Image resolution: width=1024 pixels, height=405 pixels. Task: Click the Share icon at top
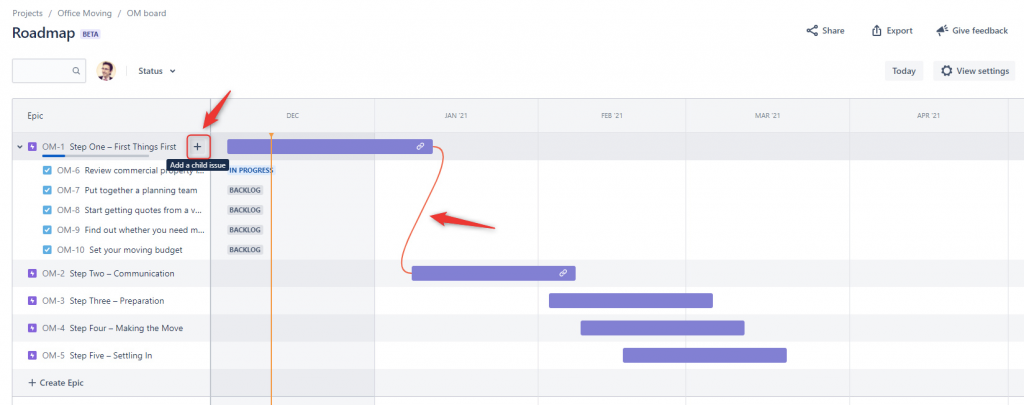pyautogui.click(x=812, y=31)
